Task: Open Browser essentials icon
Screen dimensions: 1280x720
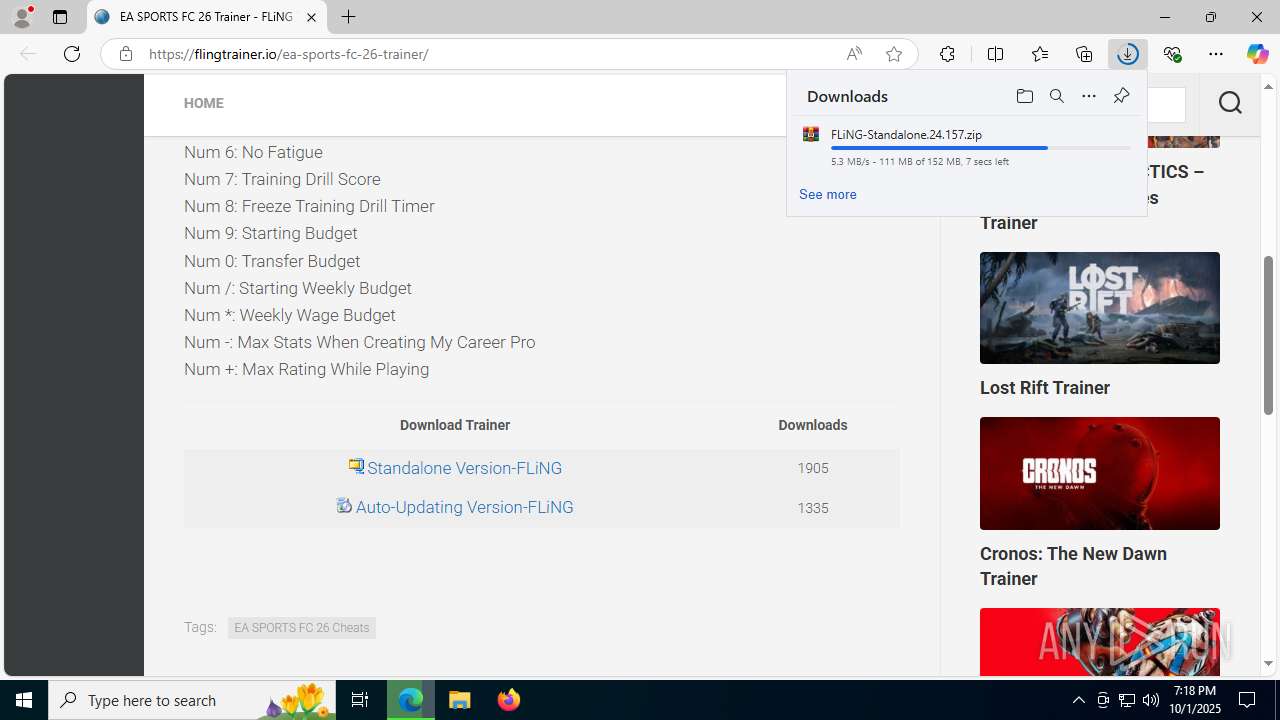Action: (x=1172, y=54)
